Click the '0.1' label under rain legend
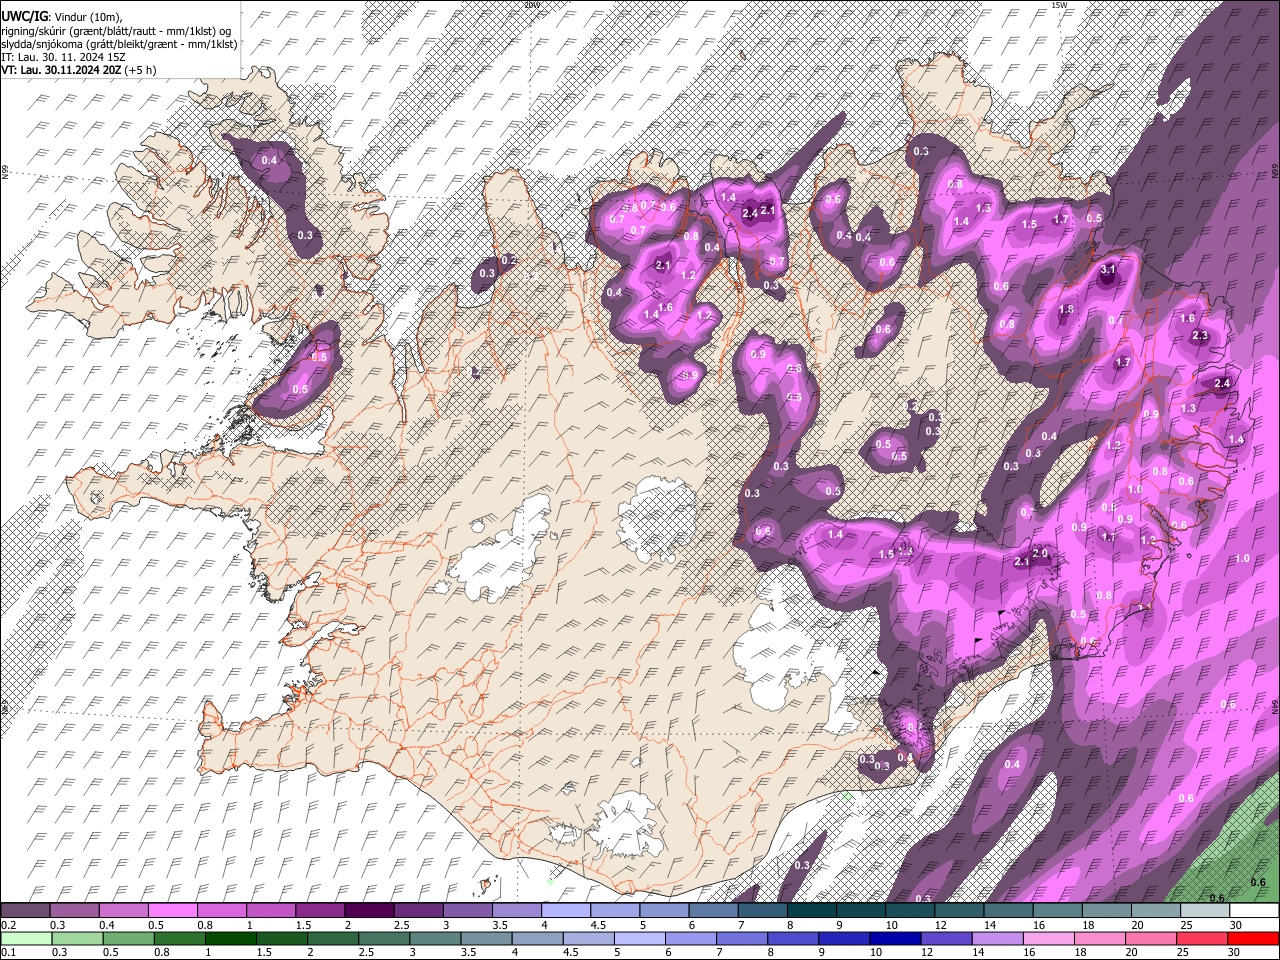Screen dimensions: 1280x960 (8, 953)
